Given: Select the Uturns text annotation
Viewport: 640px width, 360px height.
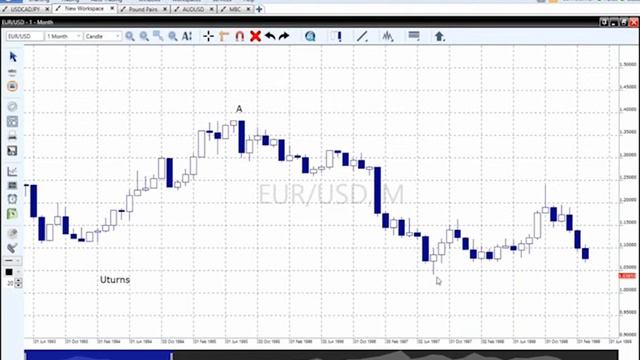Looking at the screenshot, I should pos(115,280).
